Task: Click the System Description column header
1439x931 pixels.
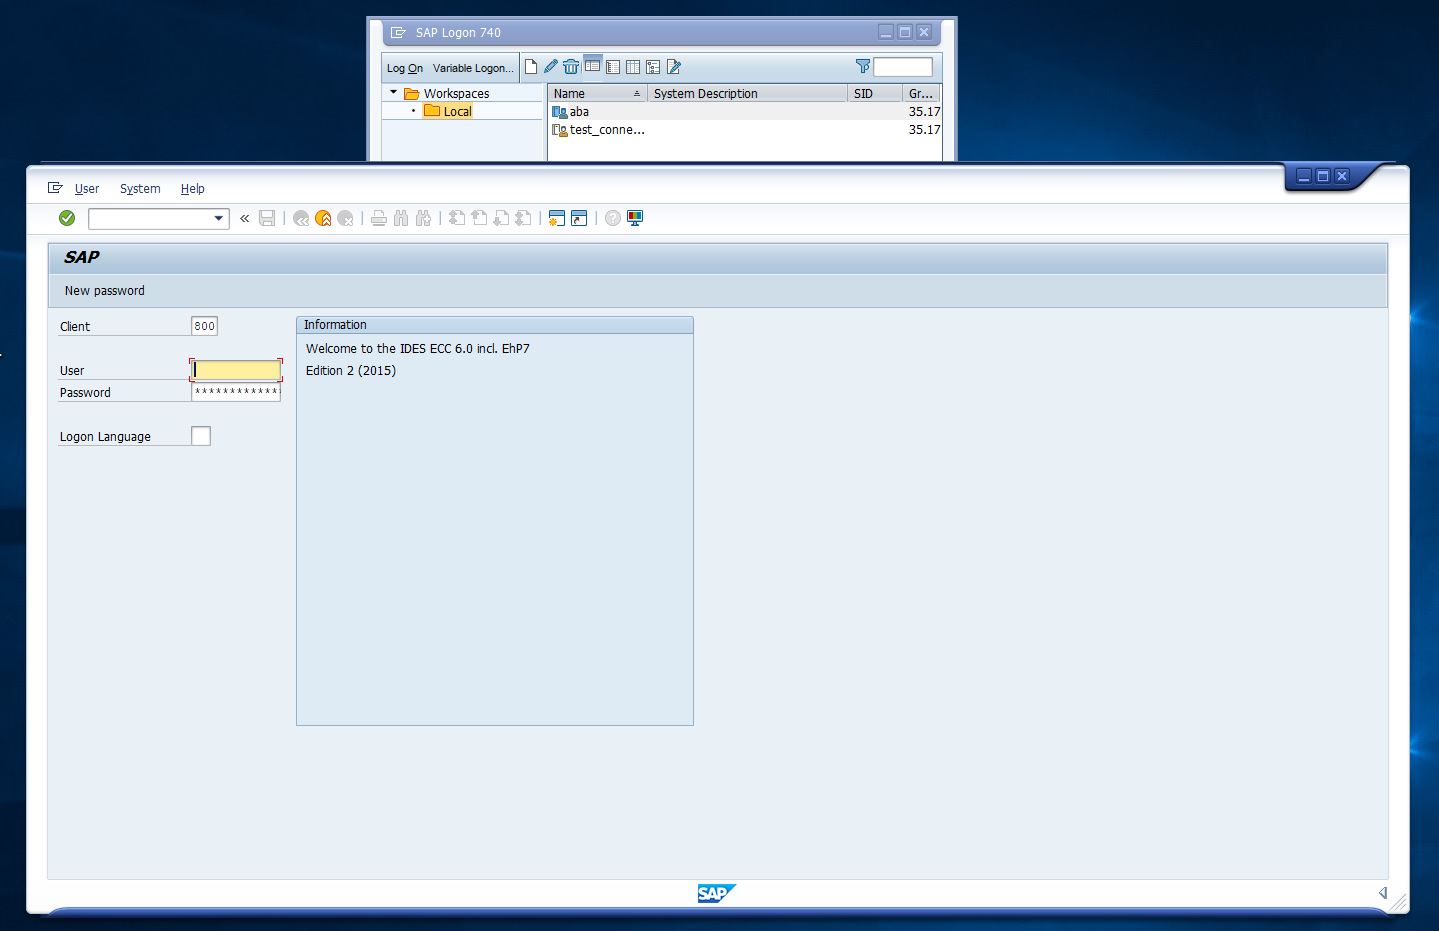Action: [x=747, y=93]
